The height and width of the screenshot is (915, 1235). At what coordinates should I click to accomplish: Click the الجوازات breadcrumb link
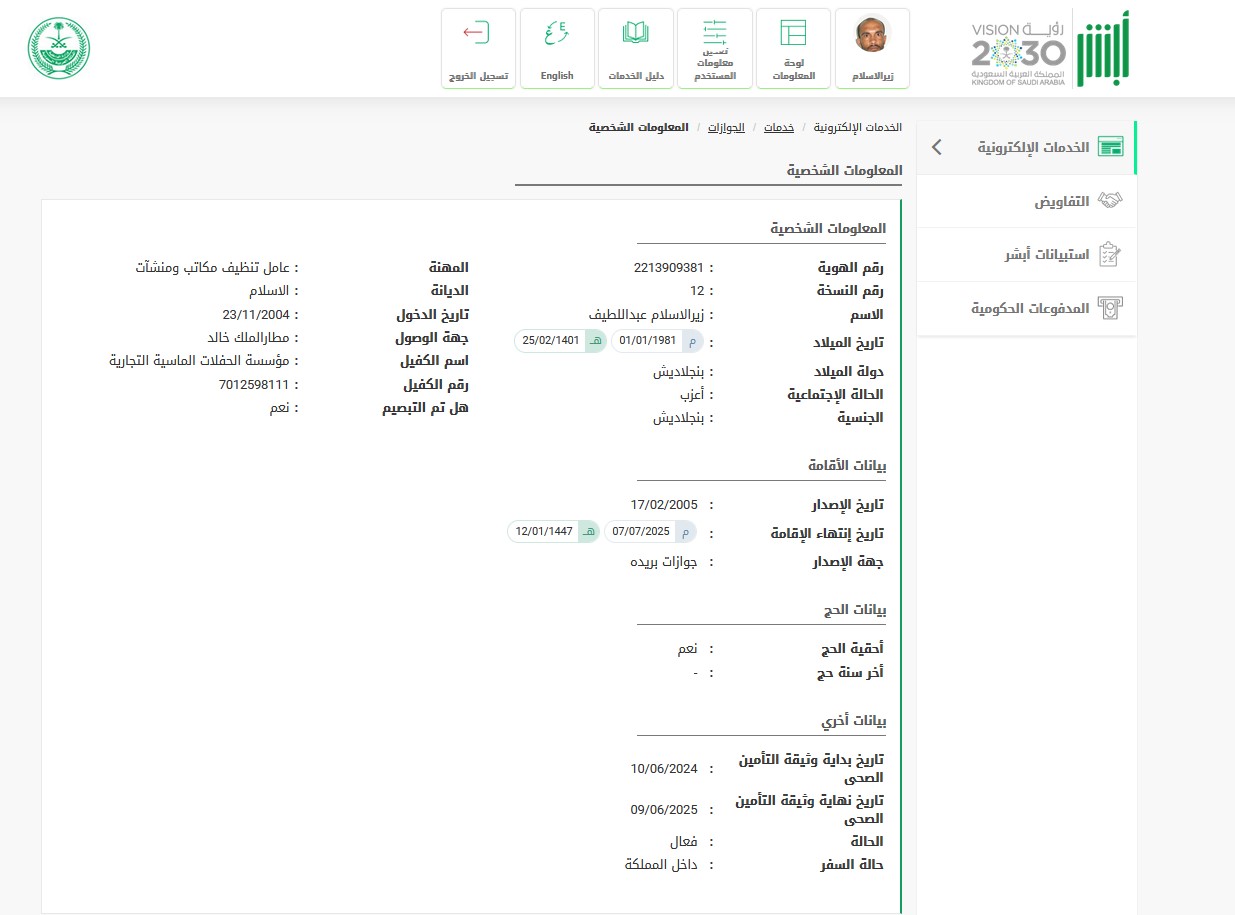[727, 128]
